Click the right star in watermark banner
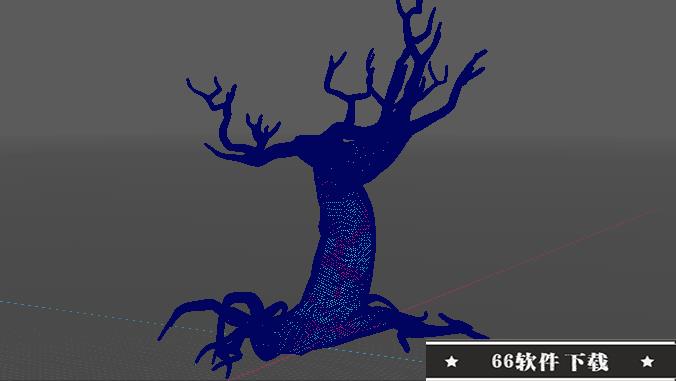676x381 pixels. tap(647, 361)
